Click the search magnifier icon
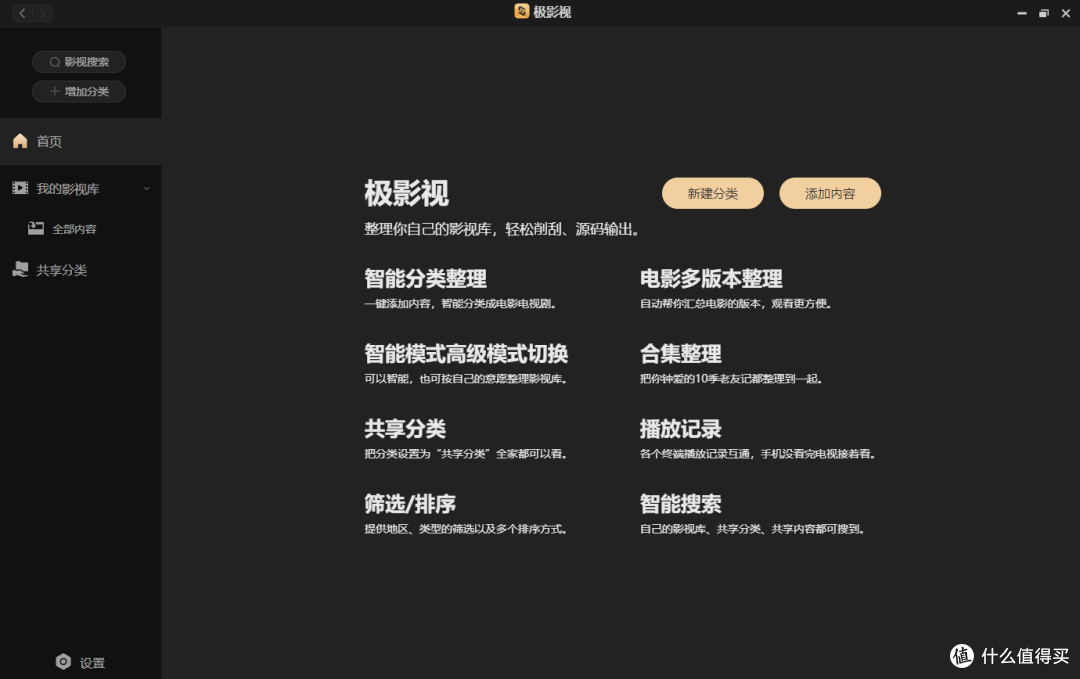1080x679 pixels. (54, 62)
